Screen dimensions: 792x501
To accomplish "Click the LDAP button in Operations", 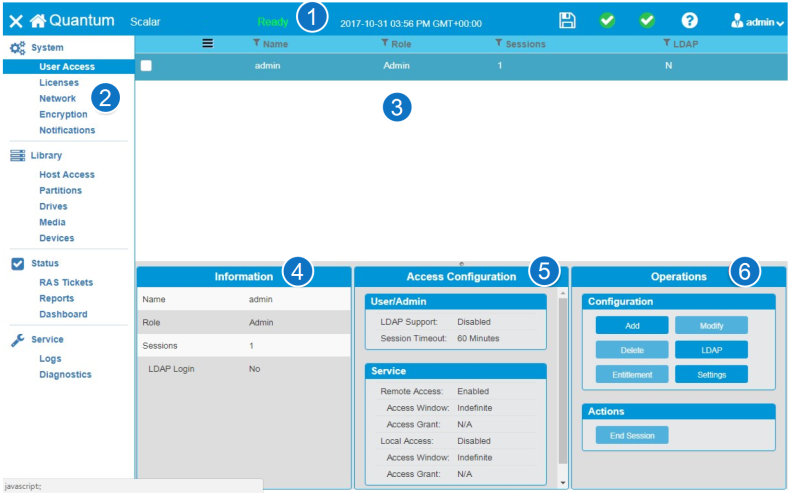I will tap(710, 350).
